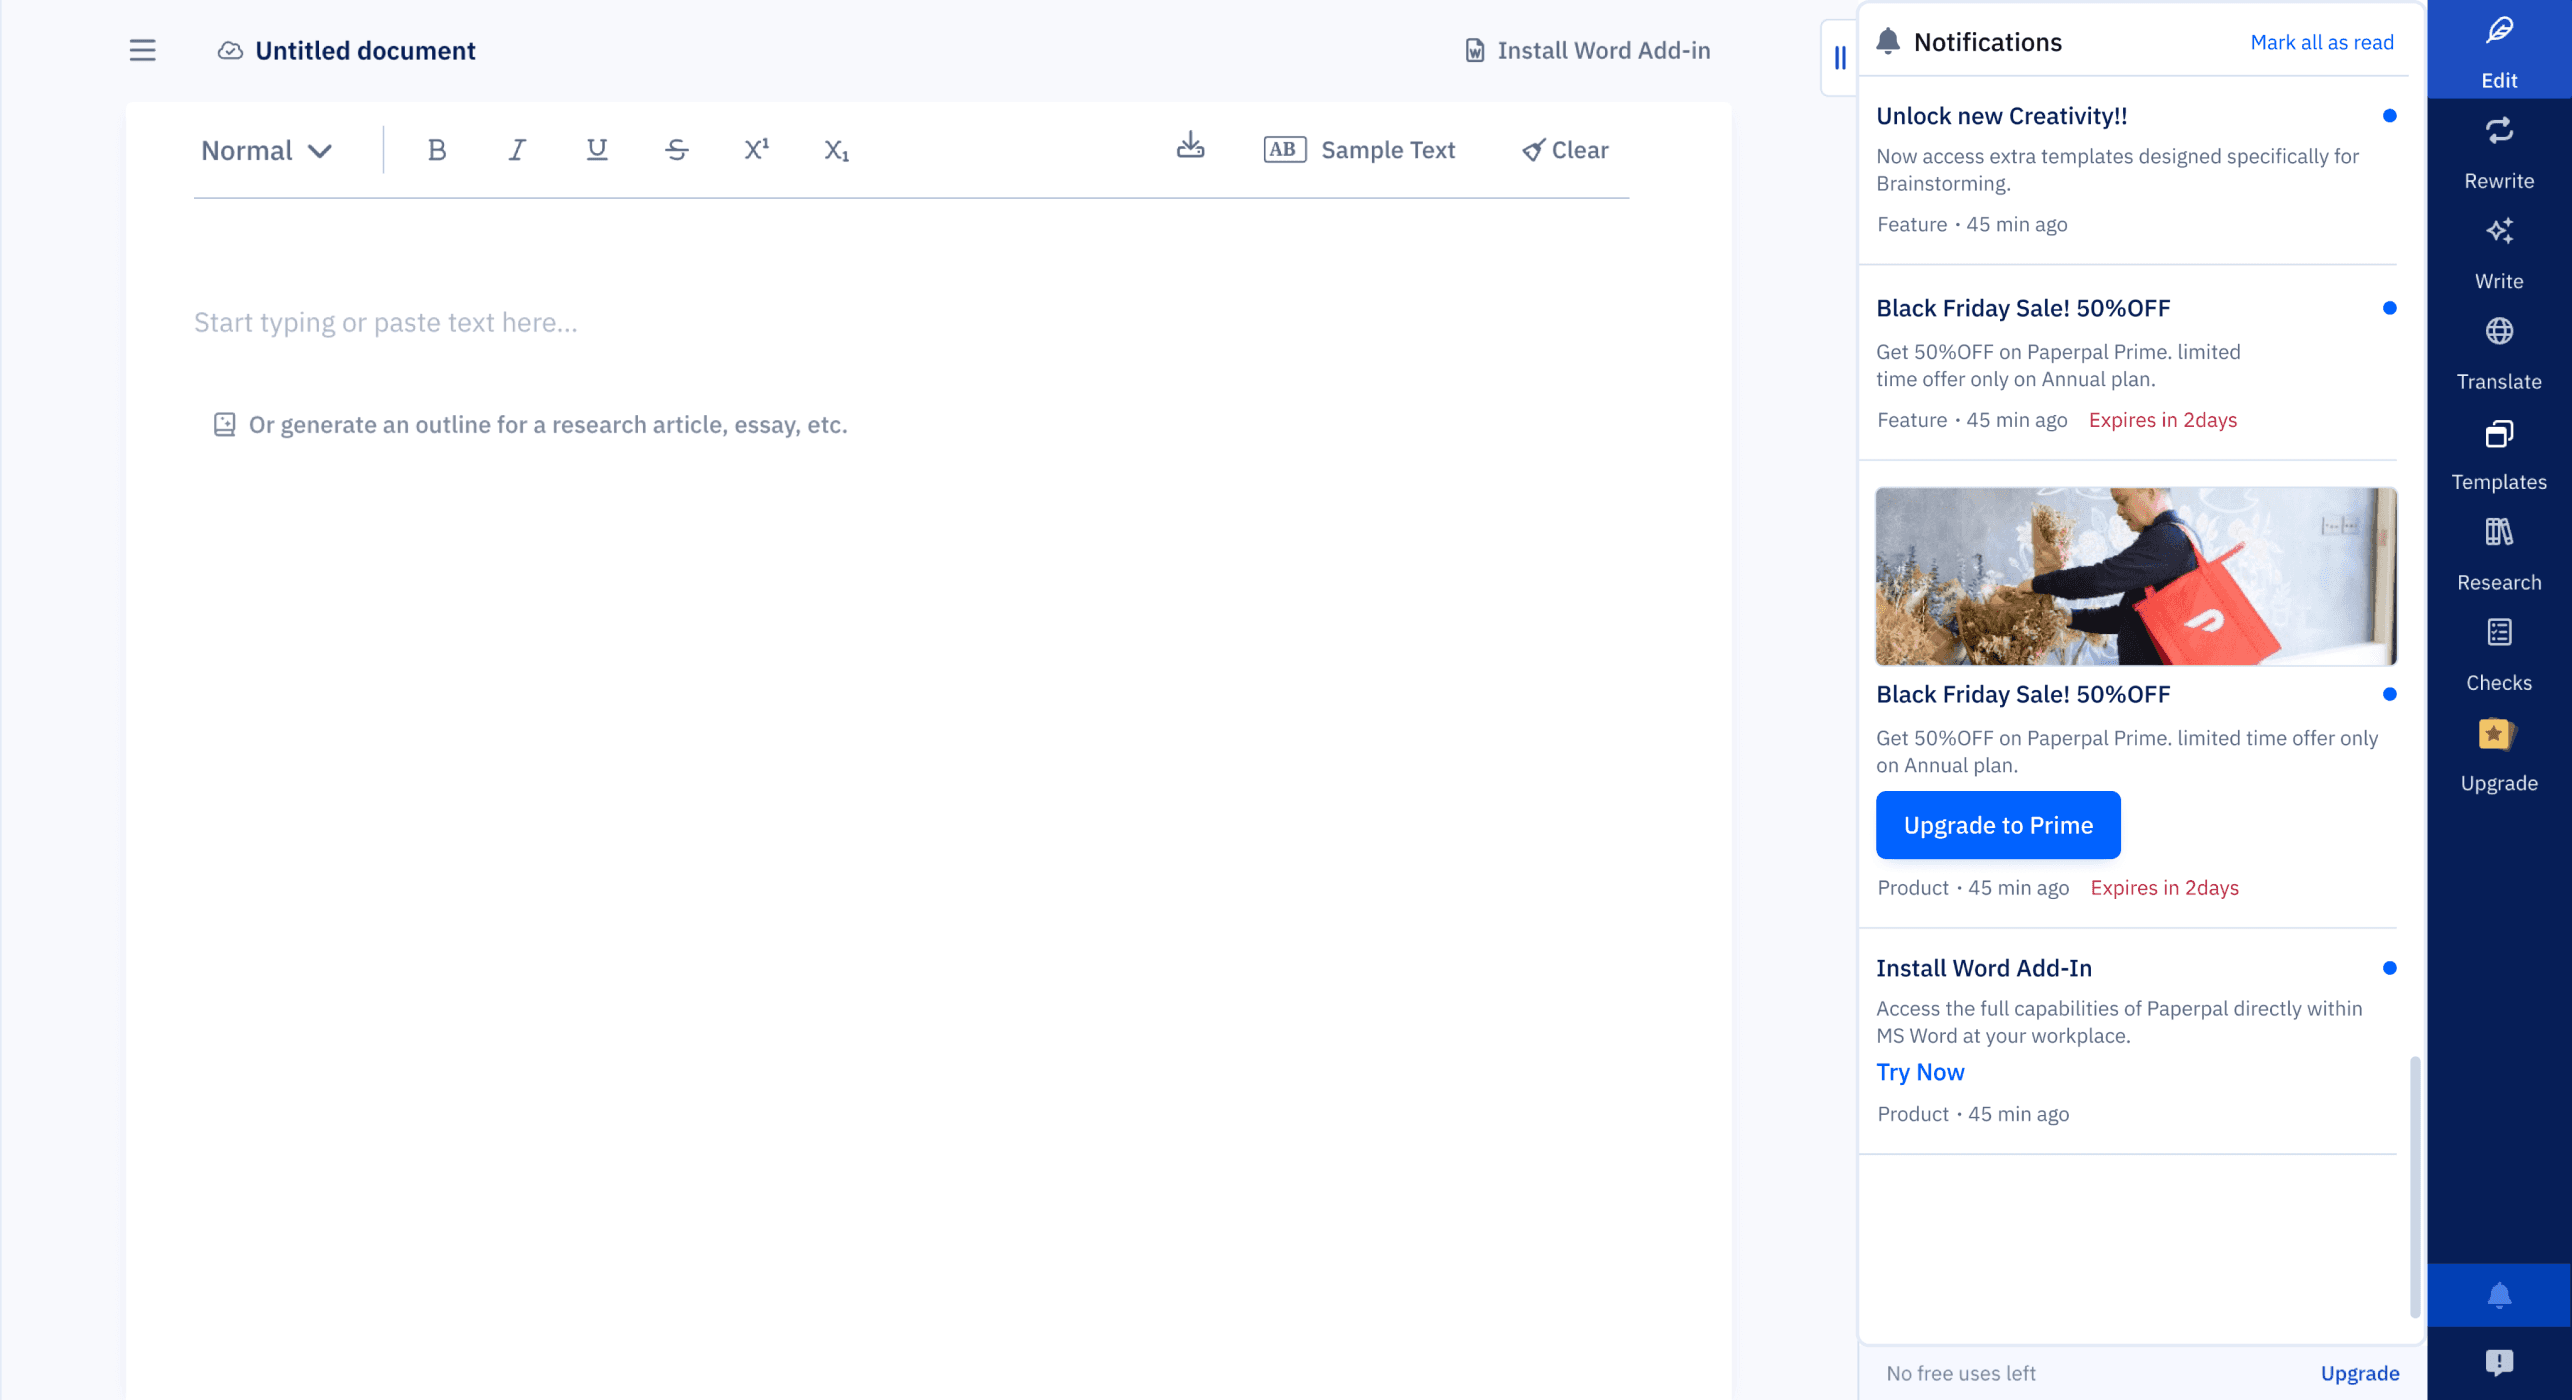Open the notifications bell in sidebar
Image resolution: width=2572 pixels, height=1400 pixels.
(x=2498, y=1296)
